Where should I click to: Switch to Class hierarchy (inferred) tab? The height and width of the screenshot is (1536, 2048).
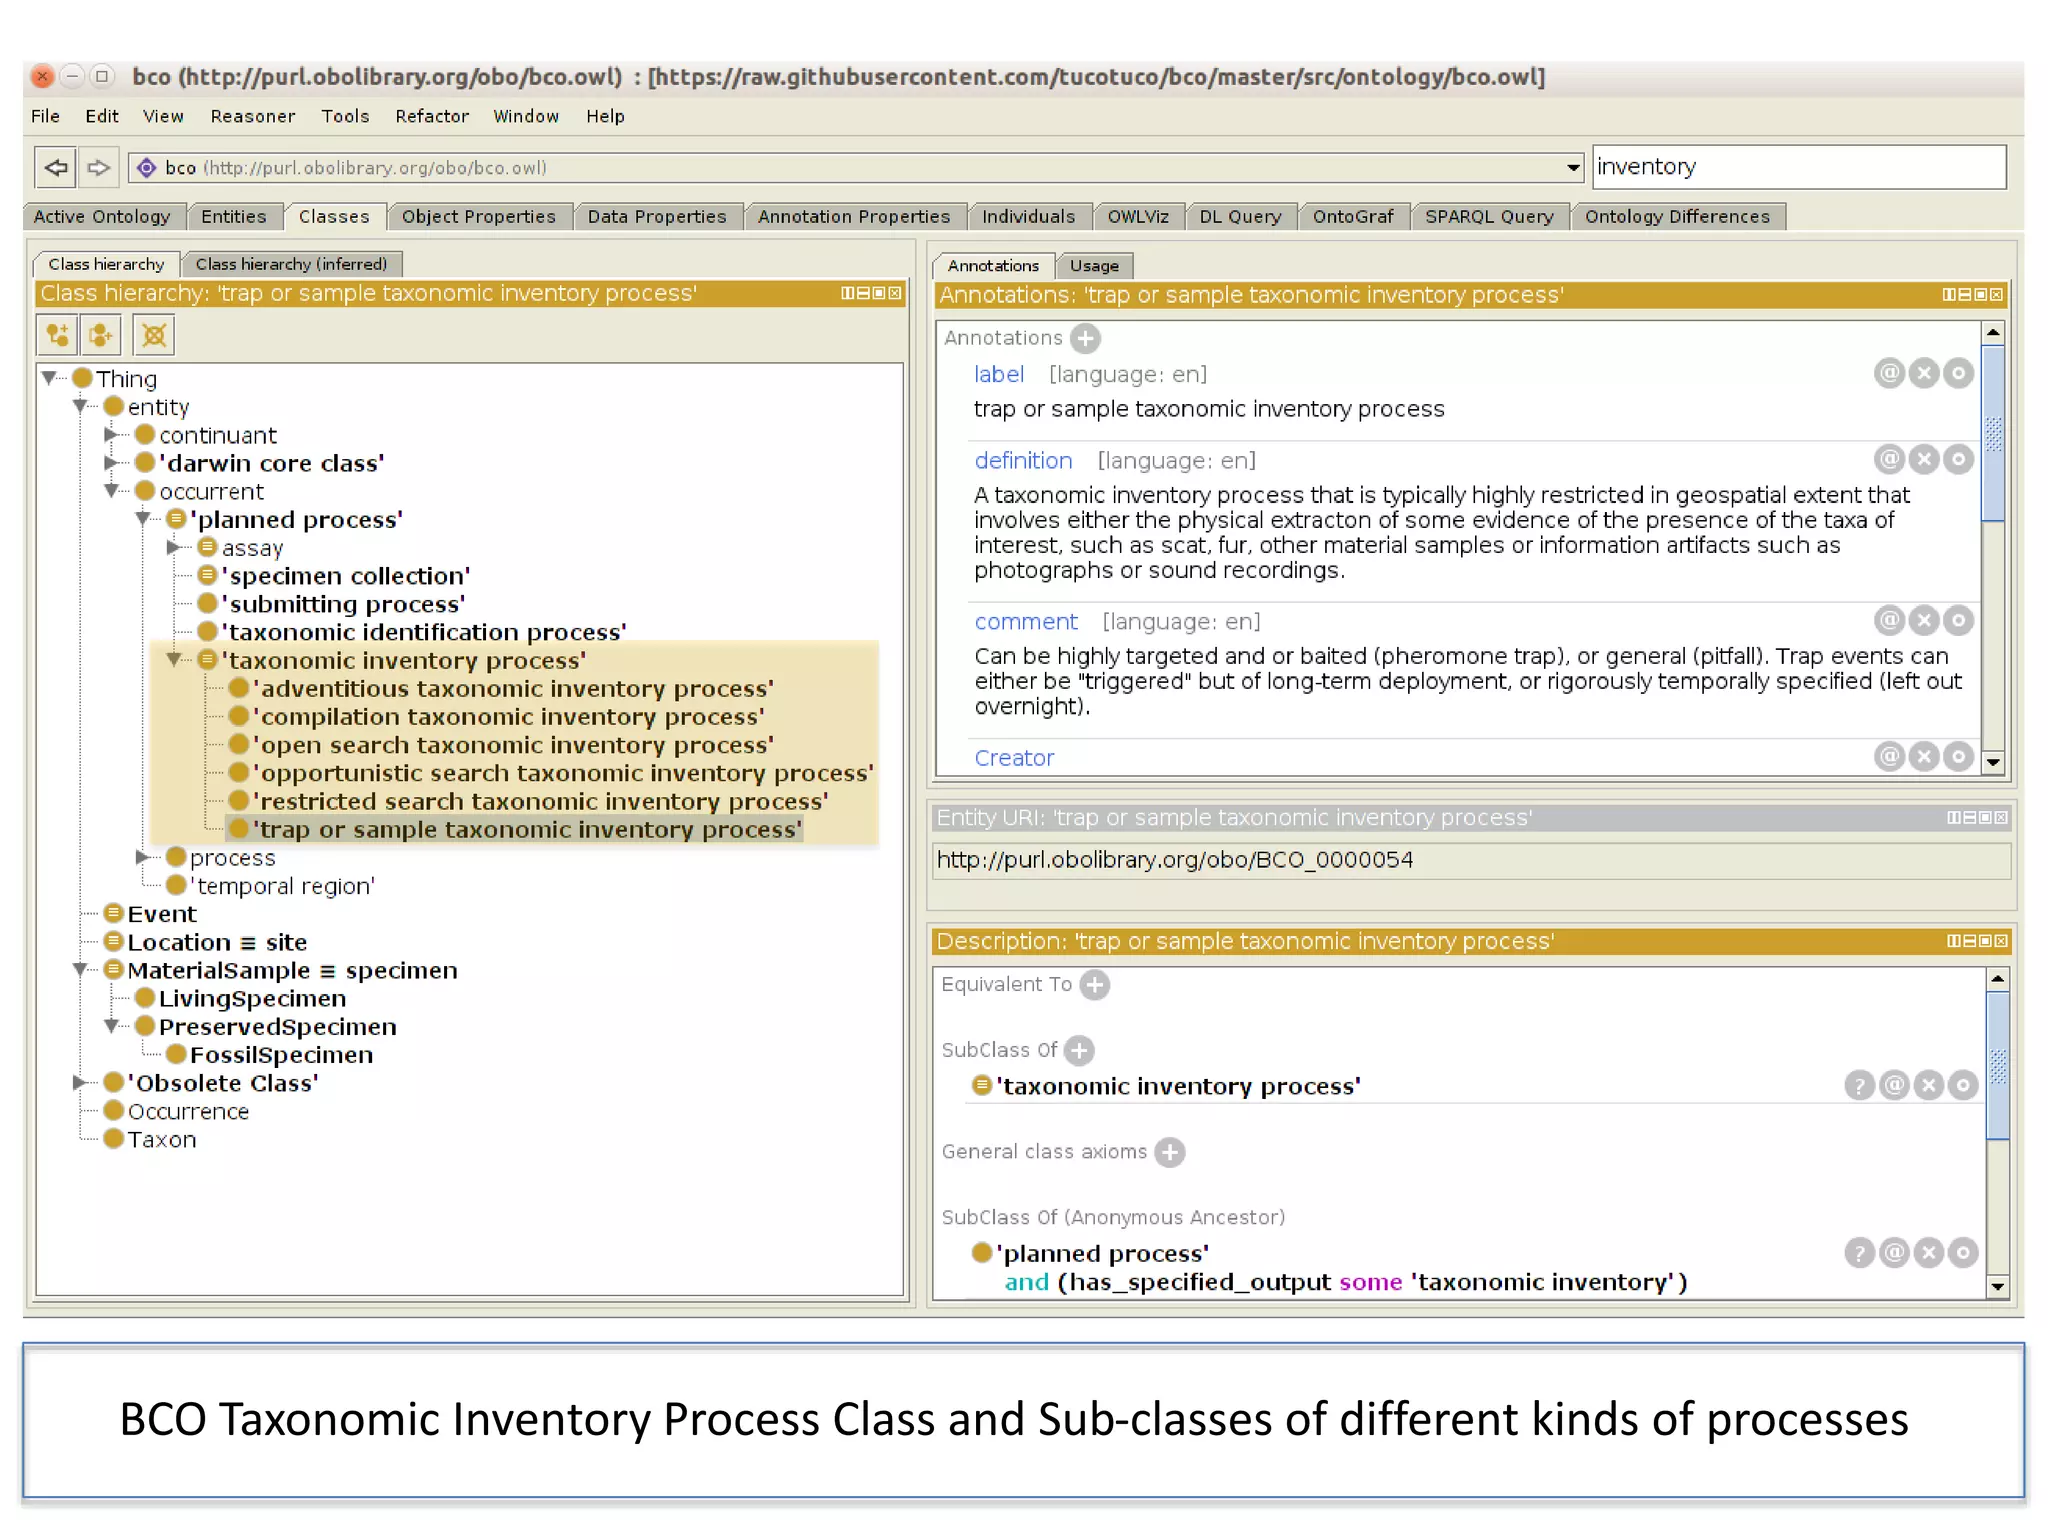[291, 264]
